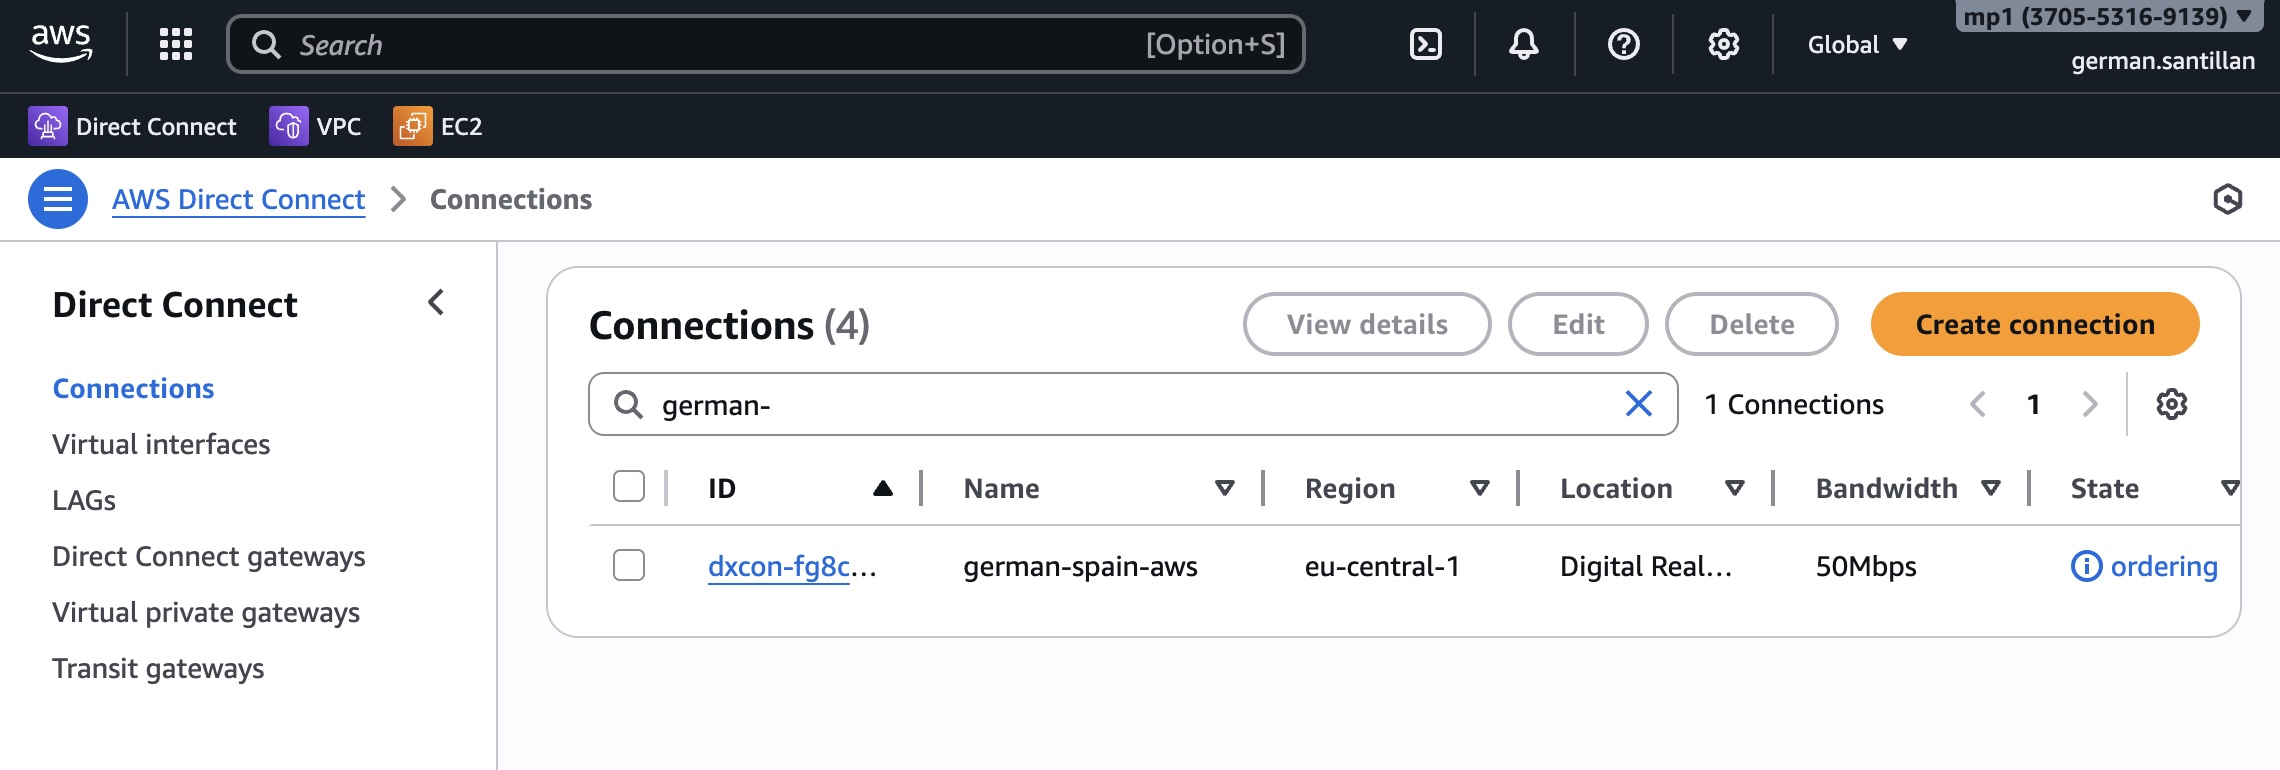
Task: Sort the Region column
Action: 1479,488
